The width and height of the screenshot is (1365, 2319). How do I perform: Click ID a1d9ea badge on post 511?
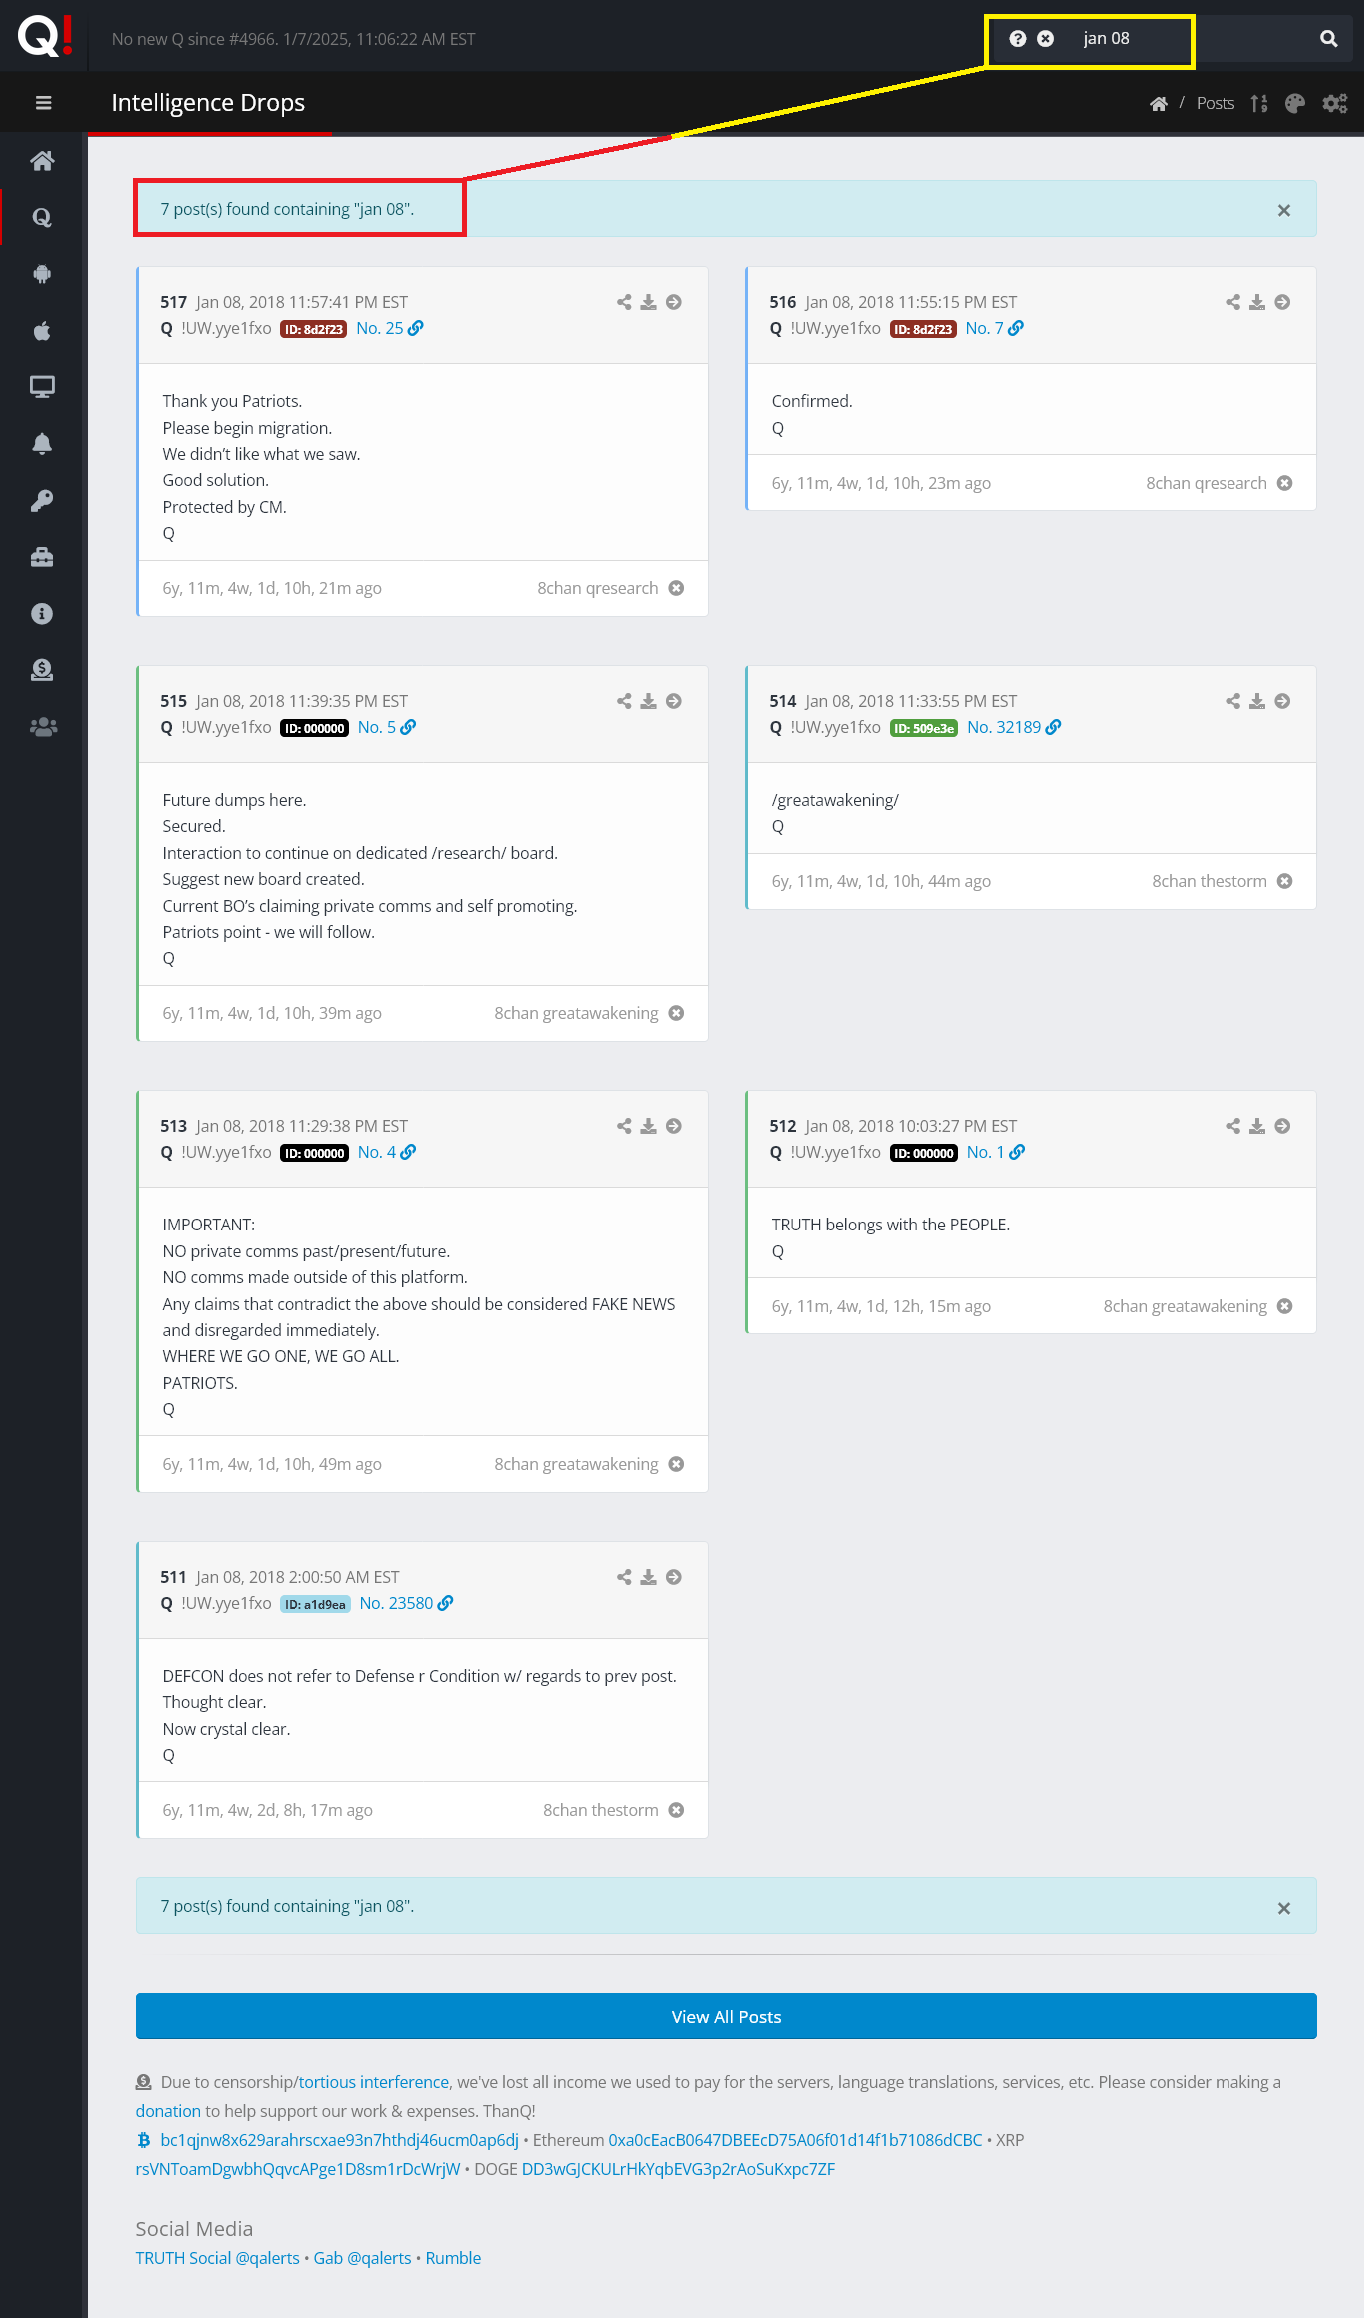(315, 1604)
